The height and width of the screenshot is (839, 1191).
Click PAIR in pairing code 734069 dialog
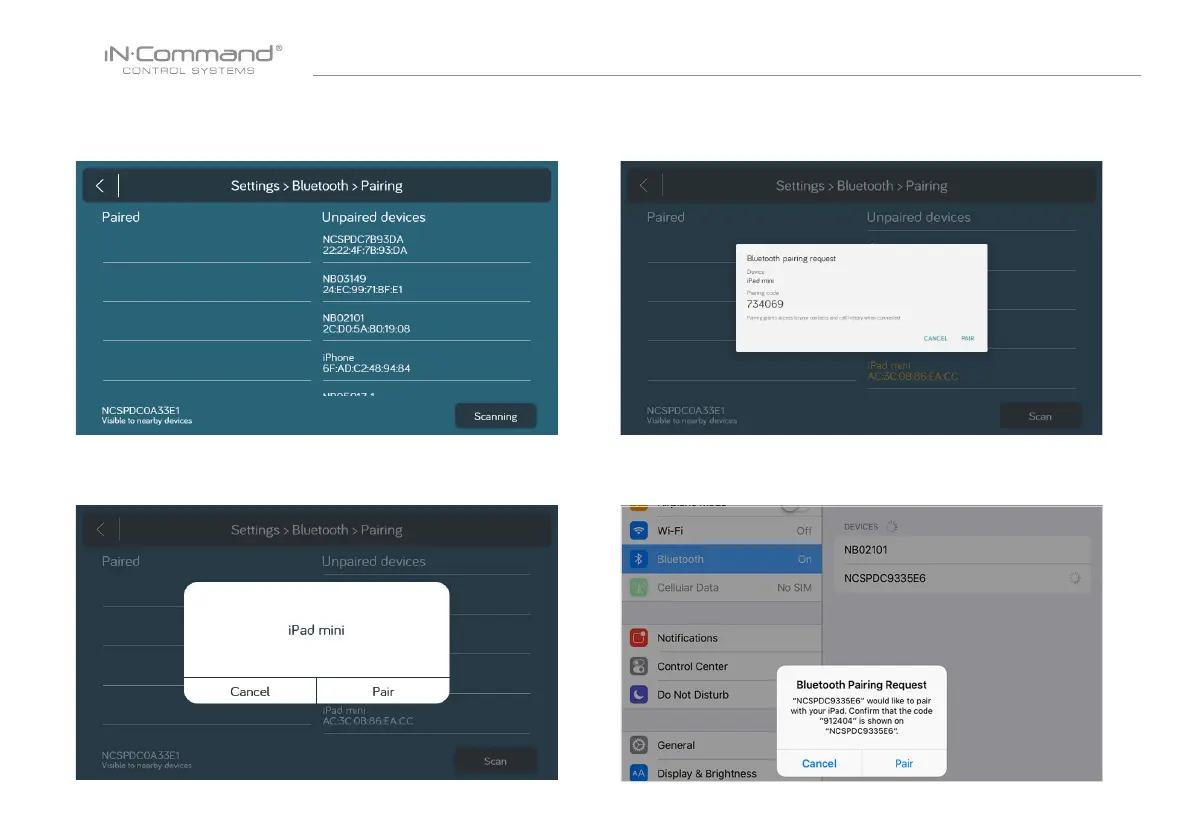click(968, 339)
